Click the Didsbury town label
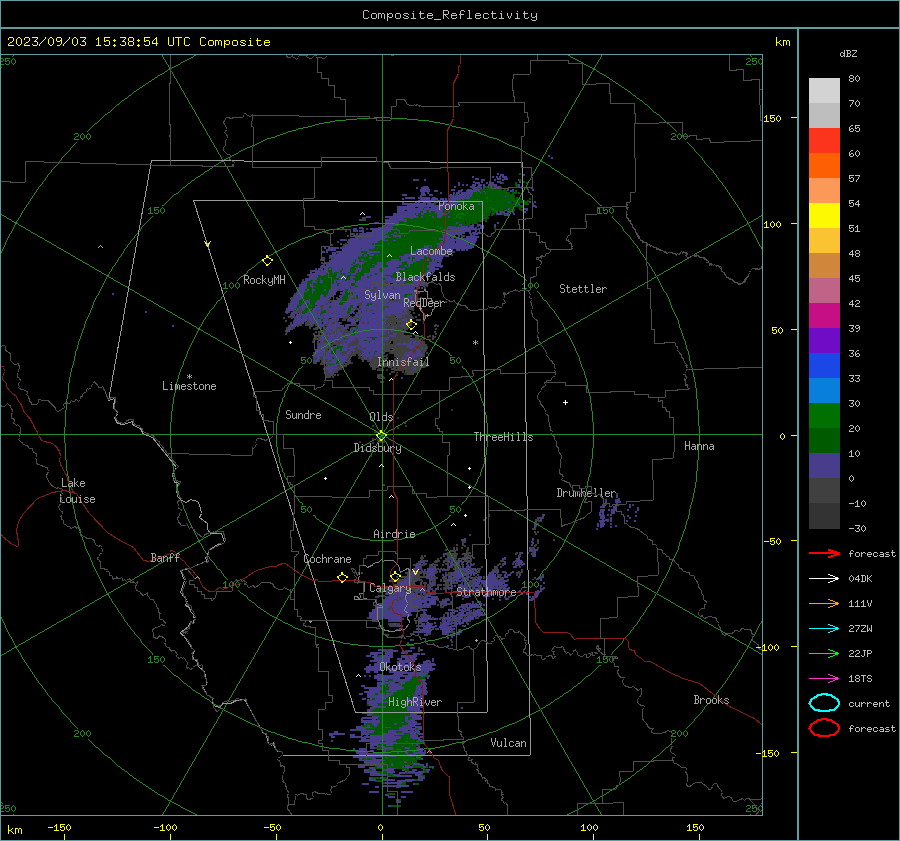This screenshot has height=841, width=900. pyautogui.click(x=377, y=448)
